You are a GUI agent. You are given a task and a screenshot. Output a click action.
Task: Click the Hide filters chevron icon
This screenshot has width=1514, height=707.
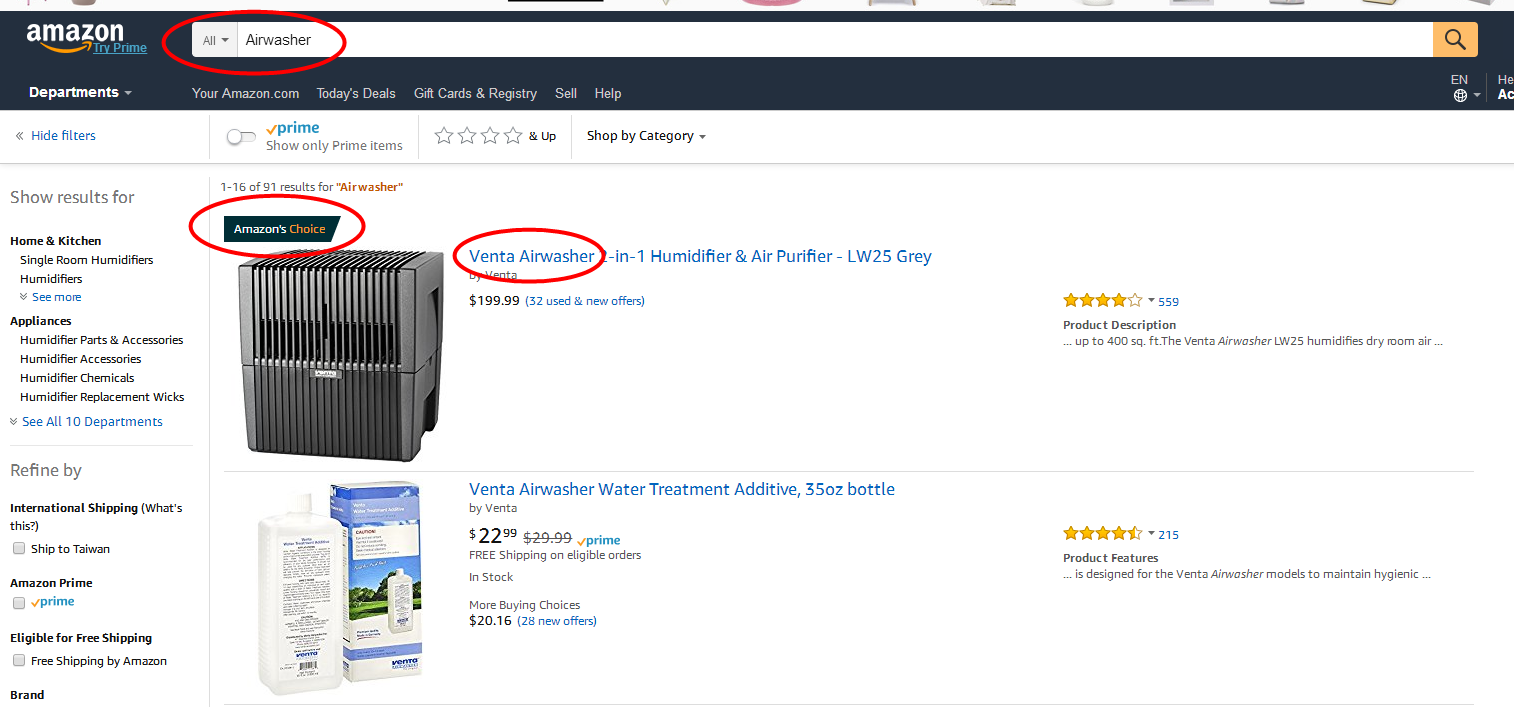[19, 136]
